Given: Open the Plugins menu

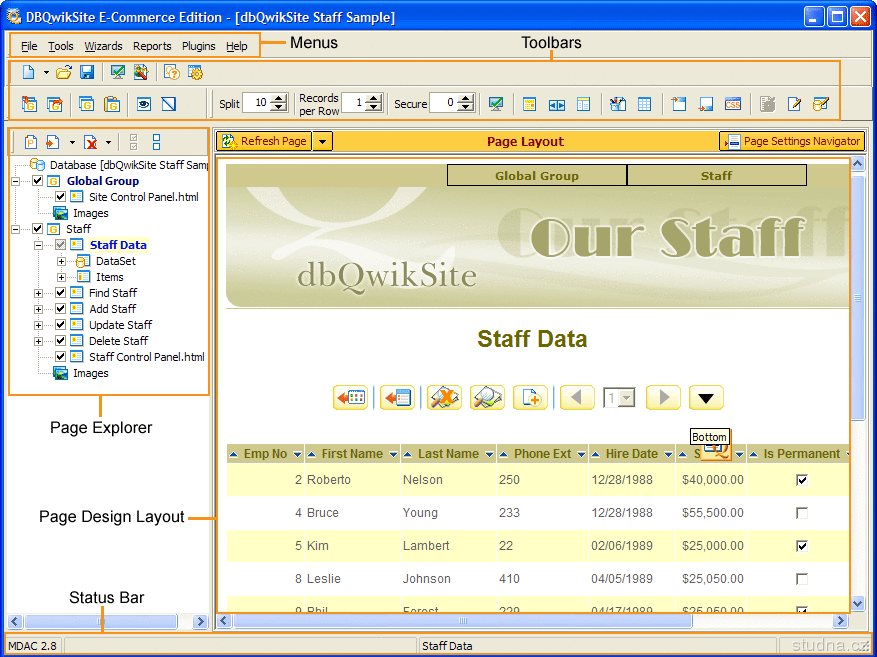Looking at the screenshot, I should pyautogui.click(x=198, y=46).
